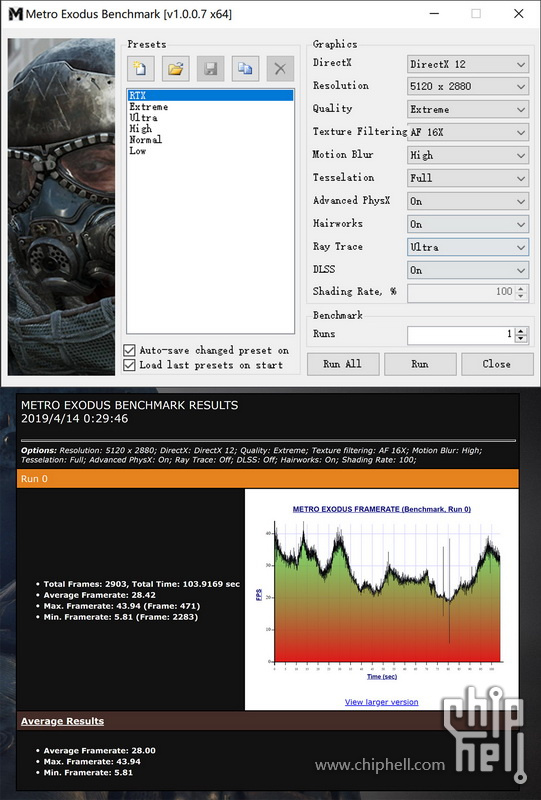Click the Save preset floppy icon

pyautogui.click(x=210, y=68)
